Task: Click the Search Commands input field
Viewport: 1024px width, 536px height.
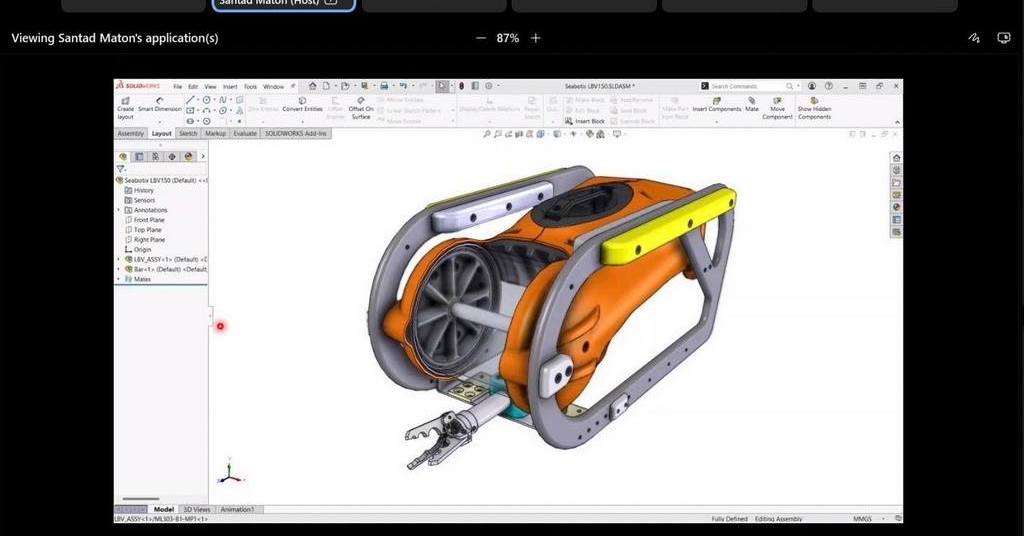Action: click(x=745, y=86)
